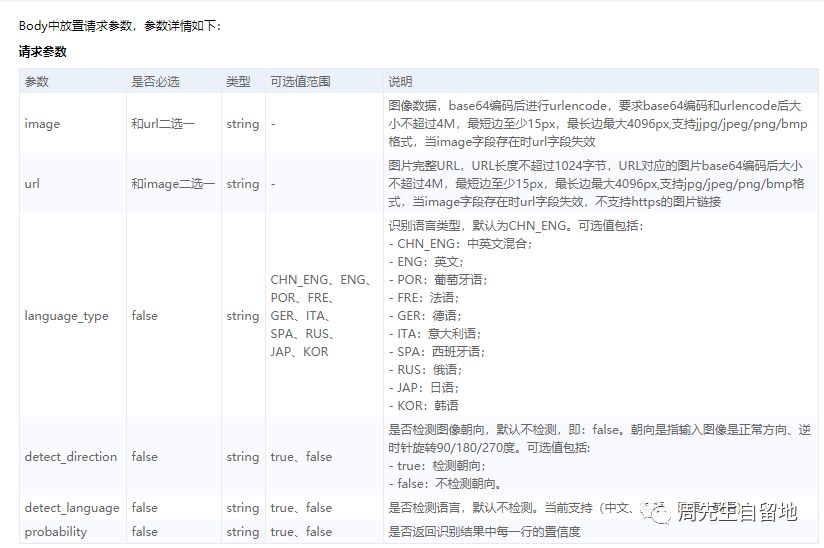Click the line '- ITA：意大利语'
This screenshot has height=548, width=824.
[435, 334]
